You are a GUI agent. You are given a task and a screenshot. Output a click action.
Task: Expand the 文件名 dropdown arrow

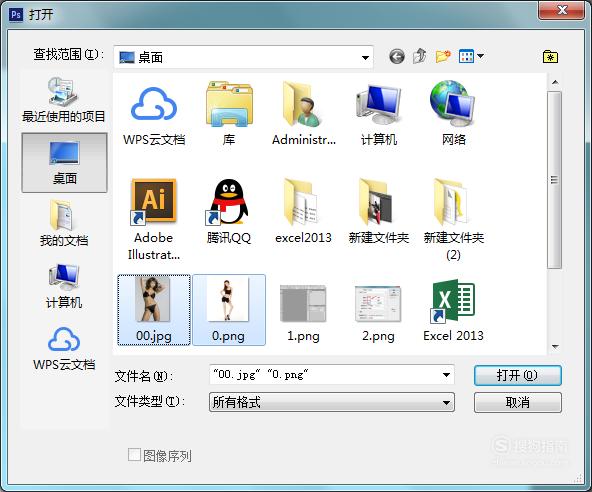pos(446,375)
